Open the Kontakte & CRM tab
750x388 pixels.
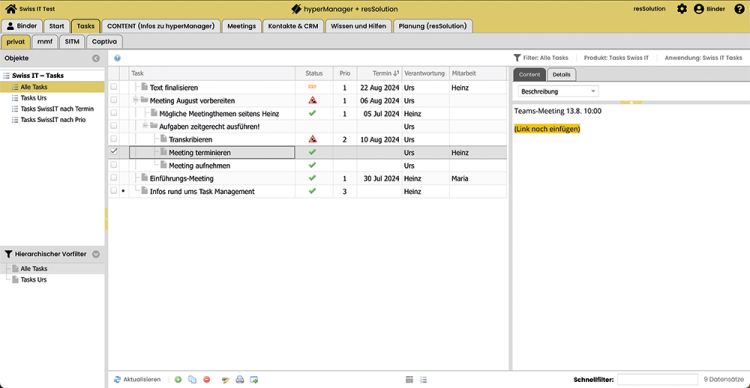[x=293, y=26]
